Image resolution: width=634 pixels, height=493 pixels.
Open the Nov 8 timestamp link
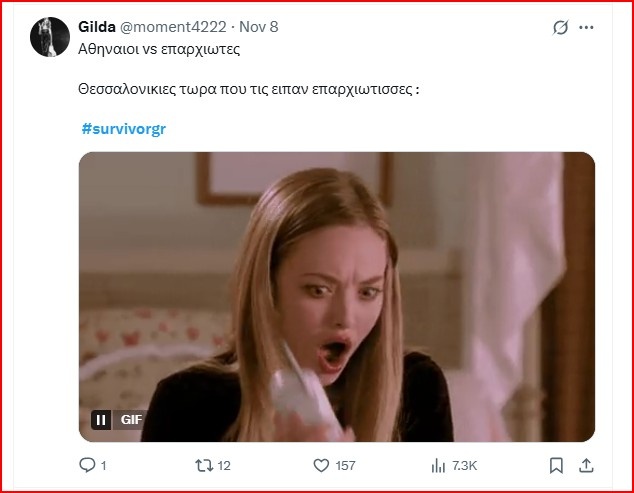coord(259,27)
